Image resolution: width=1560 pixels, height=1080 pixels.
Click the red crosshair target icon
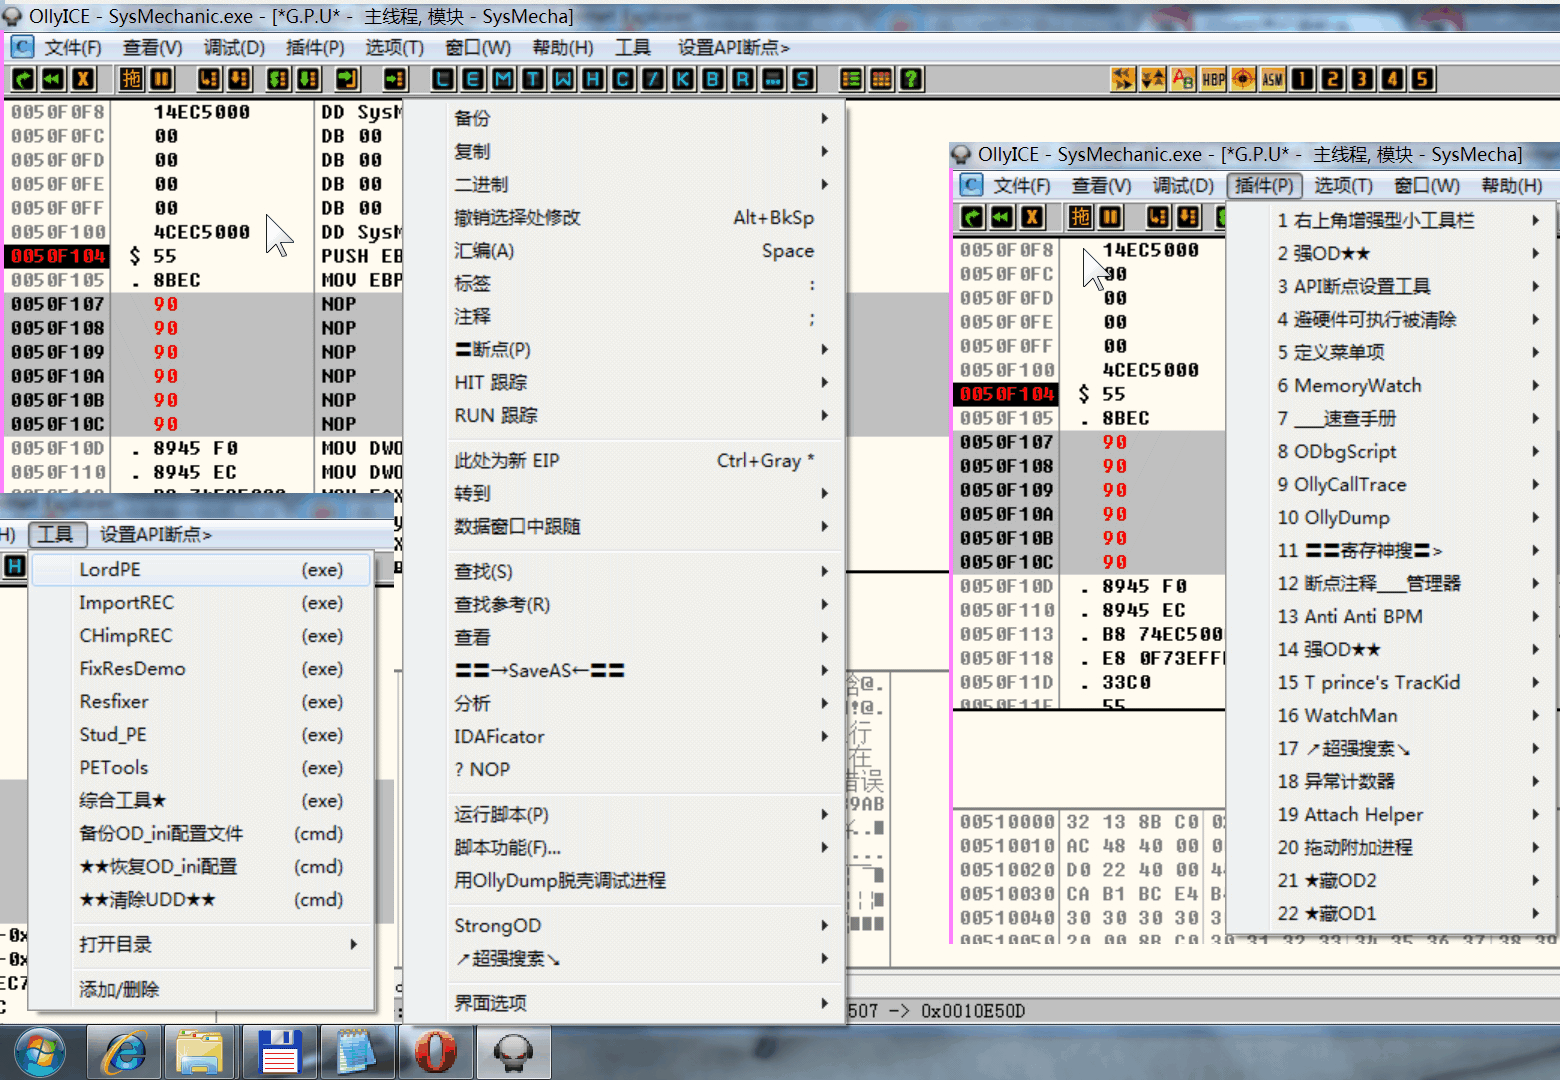pos(1243,79)
